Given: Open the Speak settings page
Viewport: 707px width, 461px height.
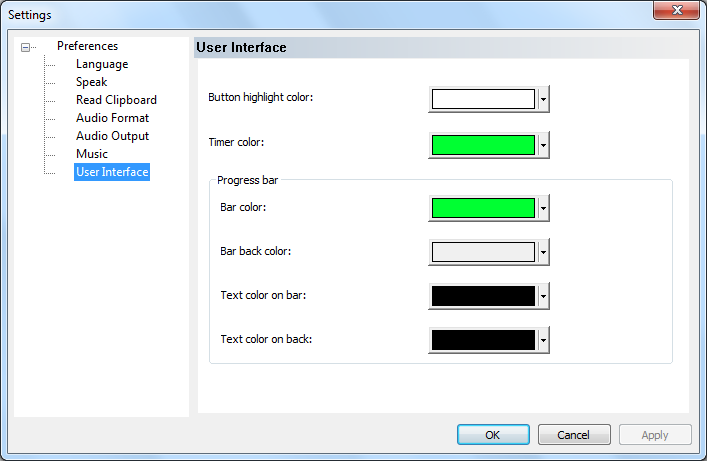Looking at the screenshot, I should click(x=91, y=82).
